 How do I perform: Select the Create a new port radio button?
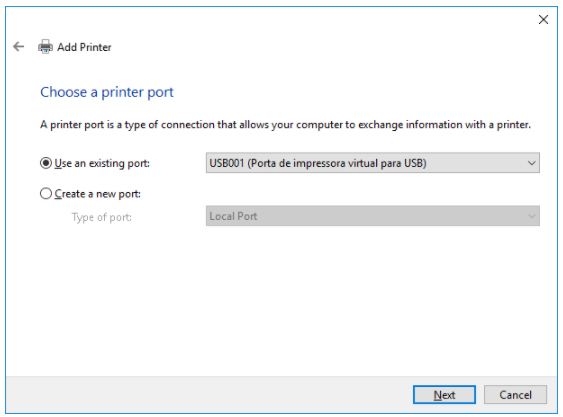(46, 194)
